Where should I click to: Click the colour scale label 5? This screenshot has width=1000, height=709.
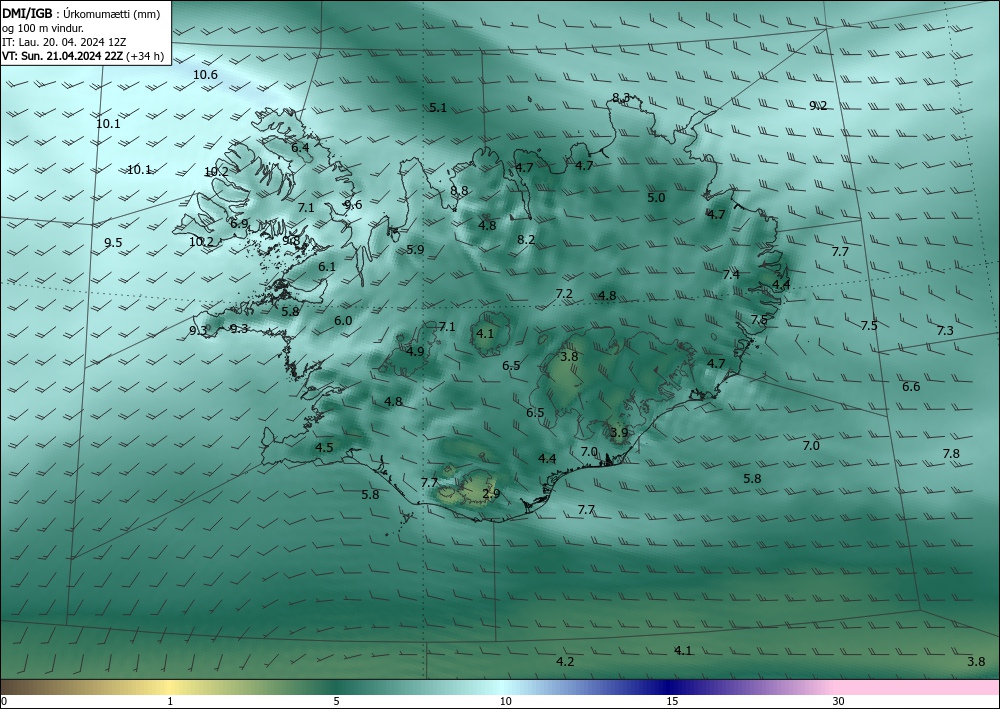[x=337, y=701]
